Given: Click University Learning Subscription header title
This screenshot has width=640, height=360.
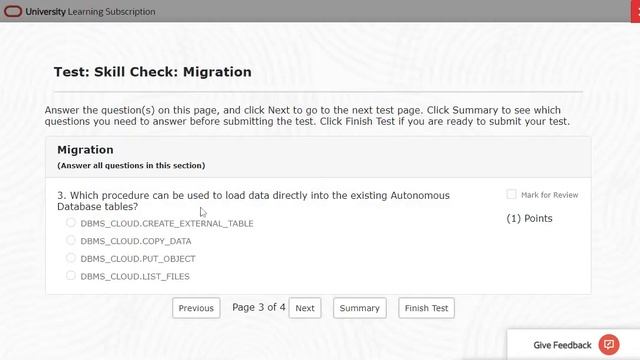Looking at the screenshot, I should pos(90,12).
